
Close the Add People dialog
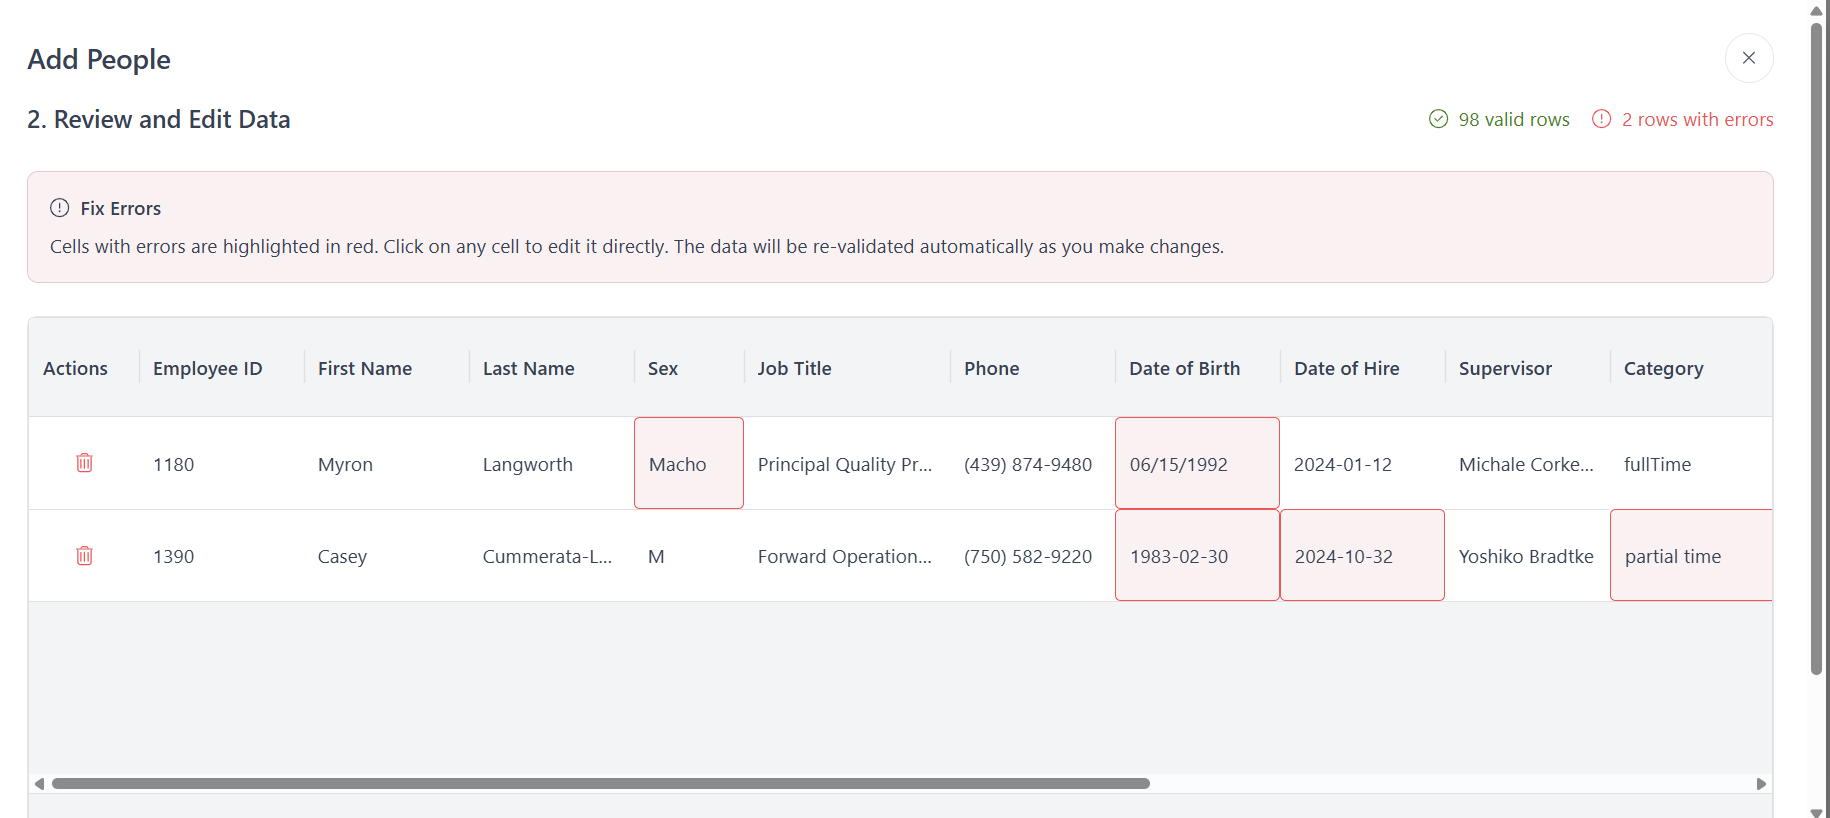click(1748, 58)
